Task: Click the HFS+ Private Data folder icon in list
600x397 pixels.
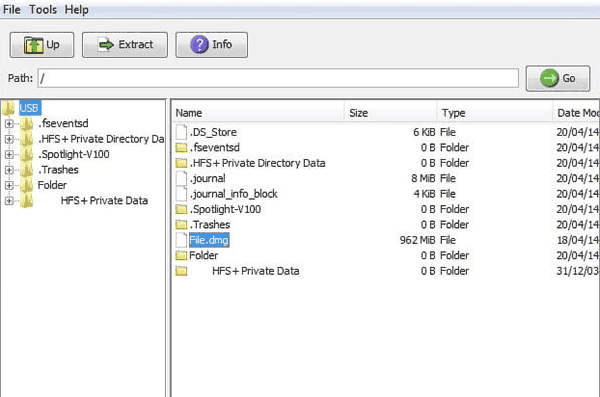Action: pyautogui.click(x=181, y=271)
